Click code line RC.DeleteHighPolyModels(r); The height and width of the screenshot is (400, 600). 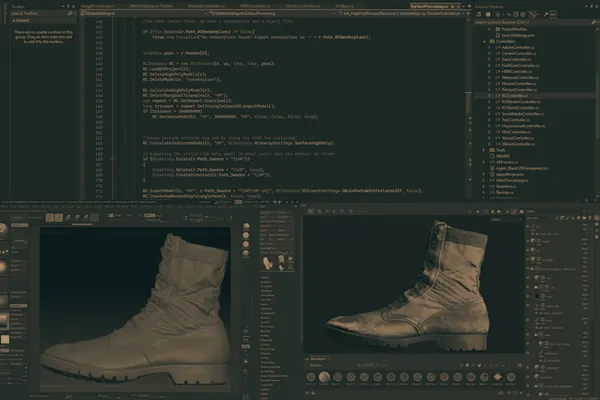tap(174, 74)
